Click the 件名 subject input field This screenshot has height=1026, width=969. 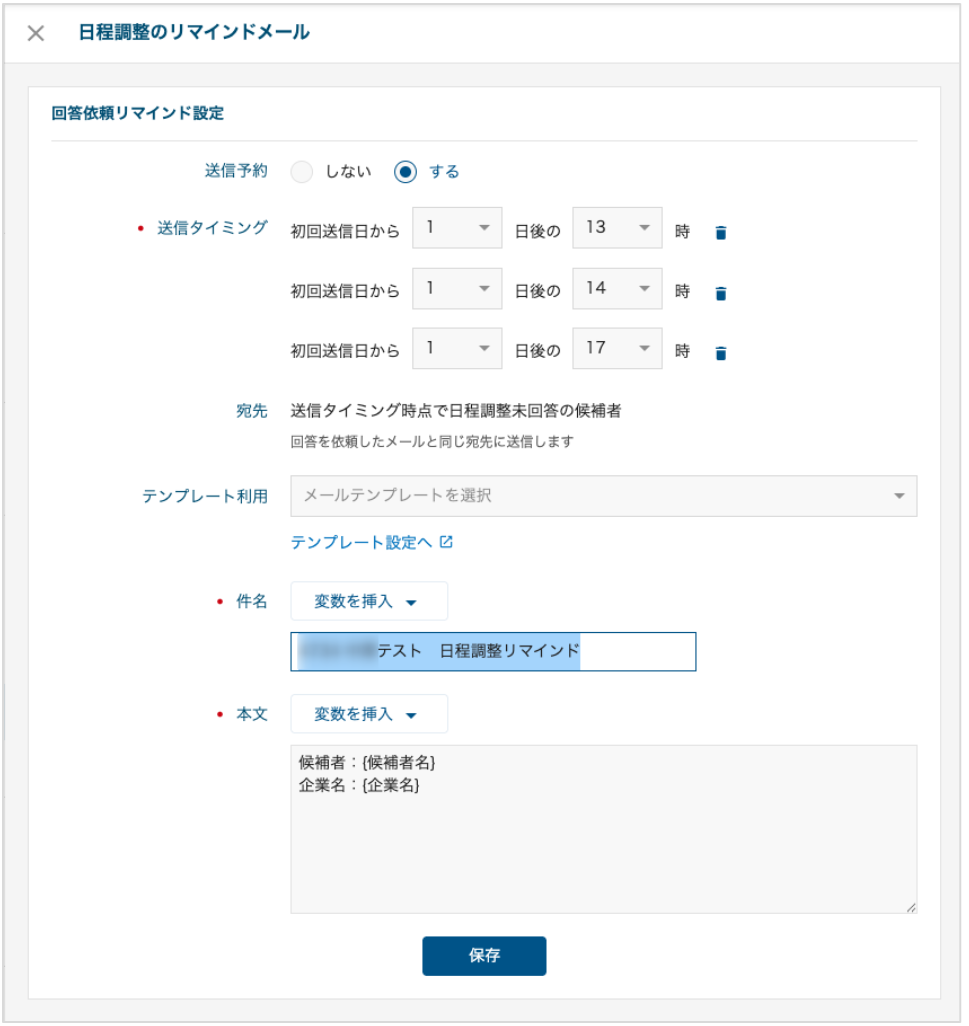(493, 651)
